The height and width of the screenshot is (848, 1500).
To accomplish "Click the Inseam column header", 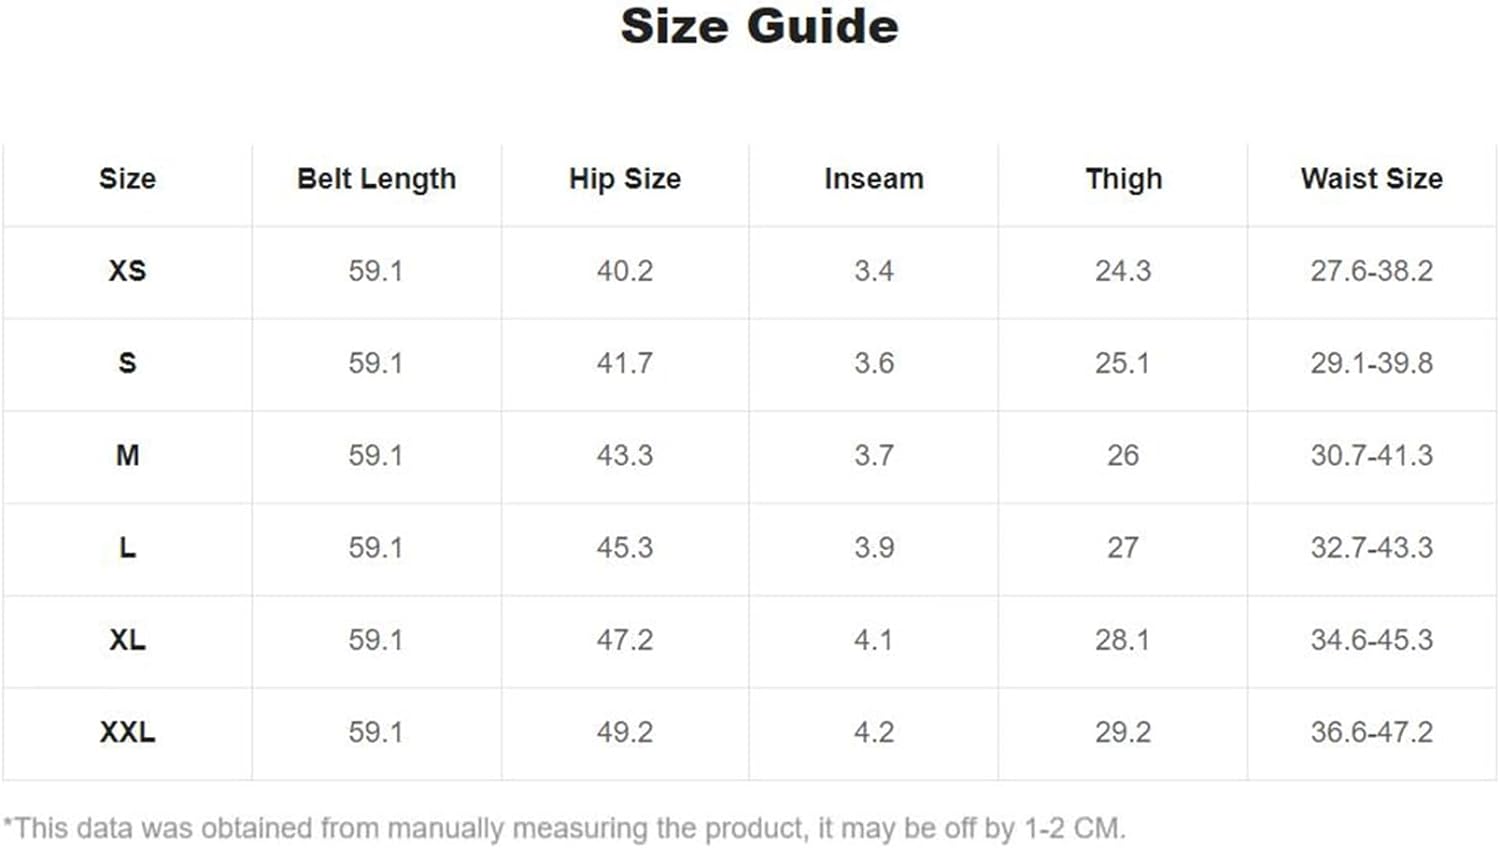I will (x=874, y=179).
